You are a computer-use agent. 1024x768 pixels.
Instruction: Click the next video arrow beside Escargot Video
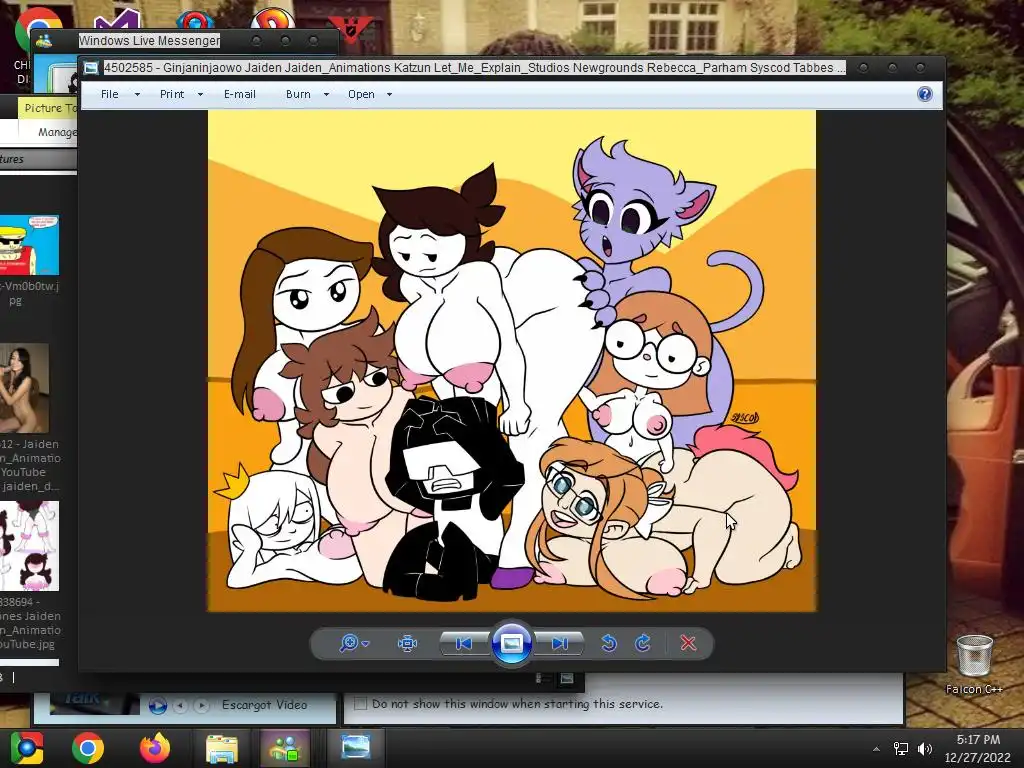point(202,705)
